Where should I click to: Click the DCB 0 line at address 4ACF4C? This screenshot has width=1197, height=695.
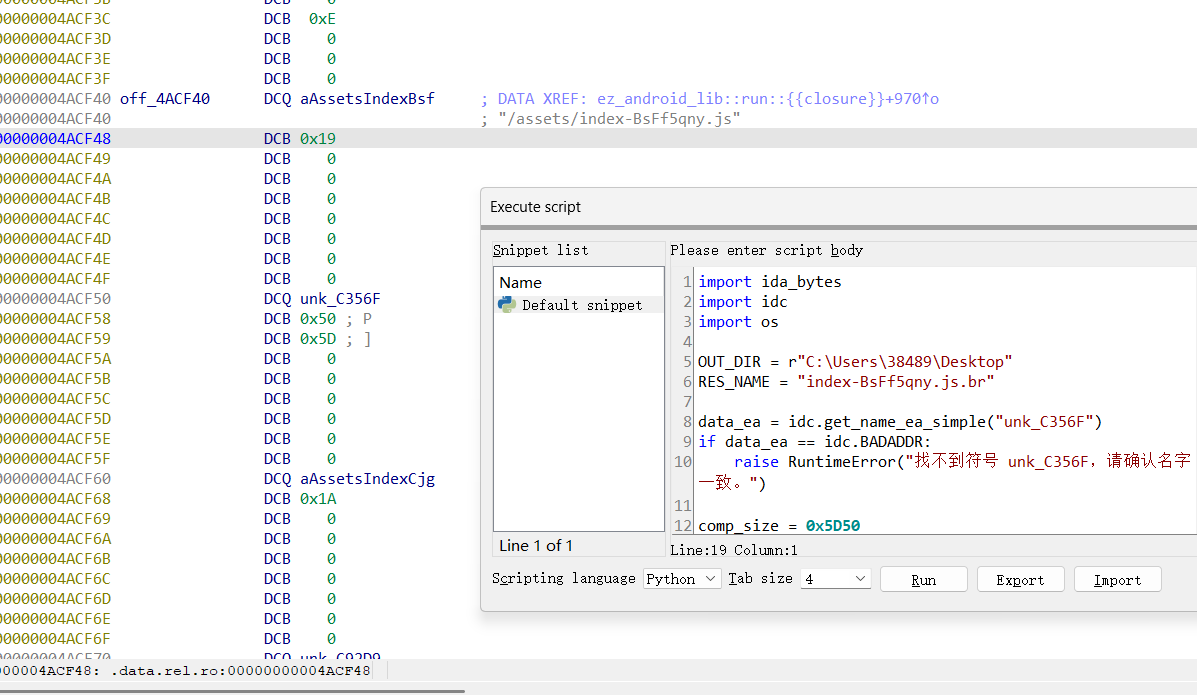click(168, 218)
